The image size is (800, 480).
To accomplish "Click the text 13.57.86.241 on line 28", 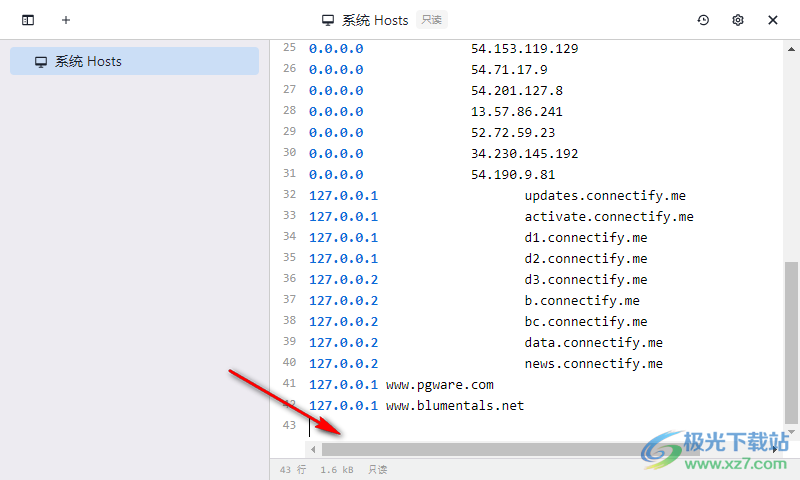I will click(x=517, y=112).
